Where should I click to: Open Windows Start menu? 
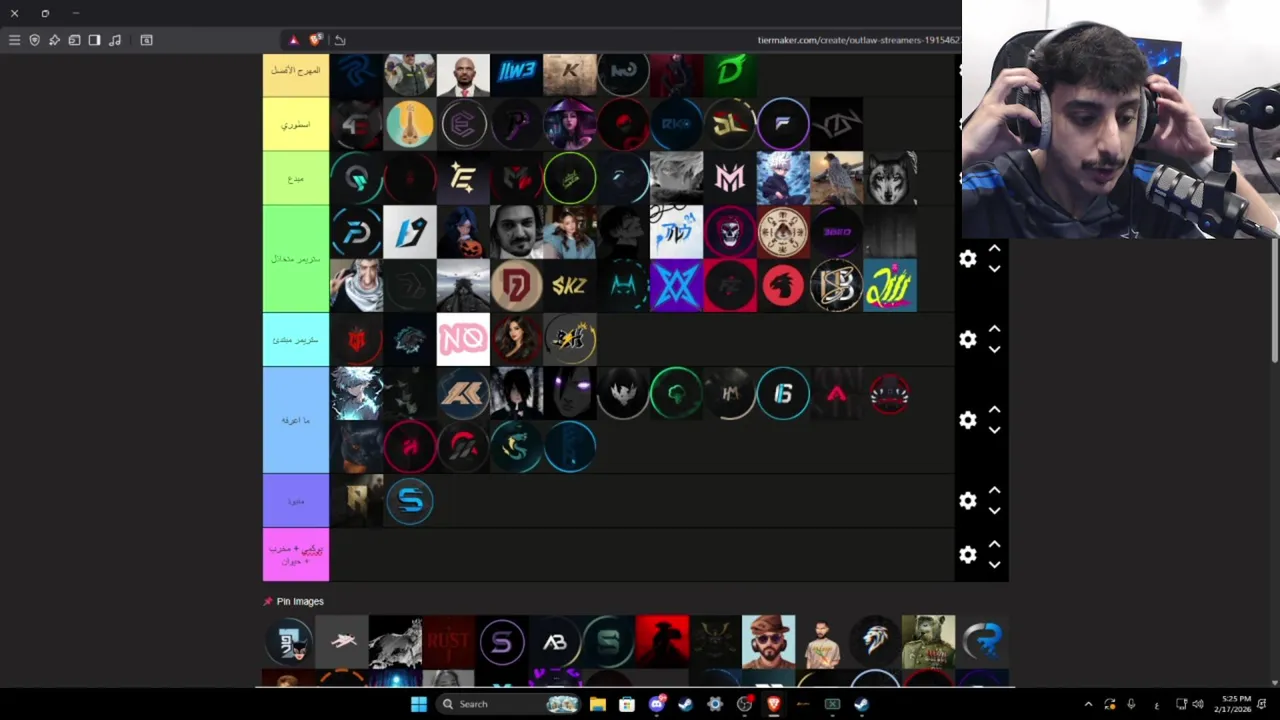419,704
